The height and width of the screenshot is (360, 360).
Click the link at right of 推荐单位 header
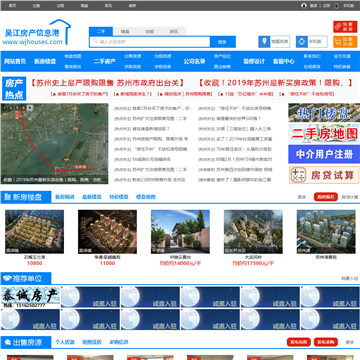click(x=350, y=278)
